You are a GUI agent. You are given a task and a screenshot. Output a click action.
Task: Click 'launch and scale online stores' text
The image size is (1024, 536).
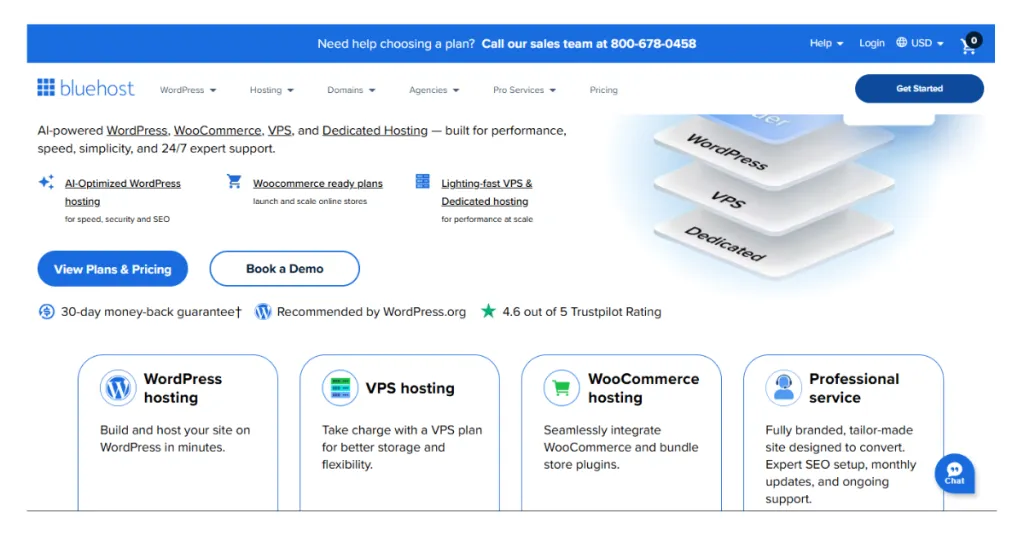tap(310, 201)
